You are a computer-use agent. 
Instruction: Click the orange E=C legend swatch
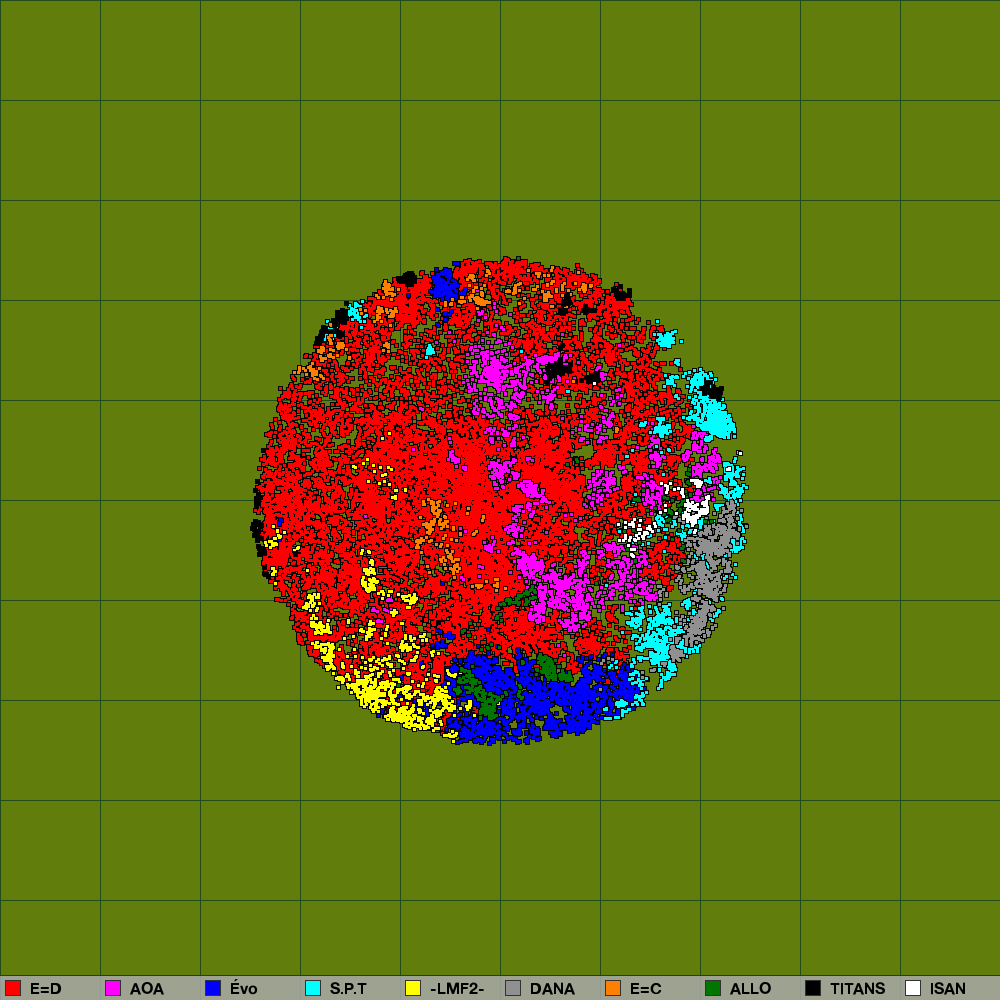613,988
